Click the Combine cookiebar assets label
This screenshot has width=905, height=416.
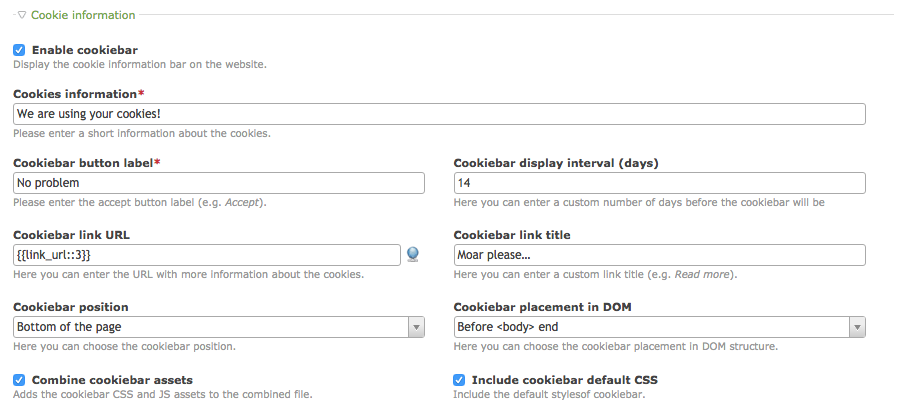coord(112,380)
